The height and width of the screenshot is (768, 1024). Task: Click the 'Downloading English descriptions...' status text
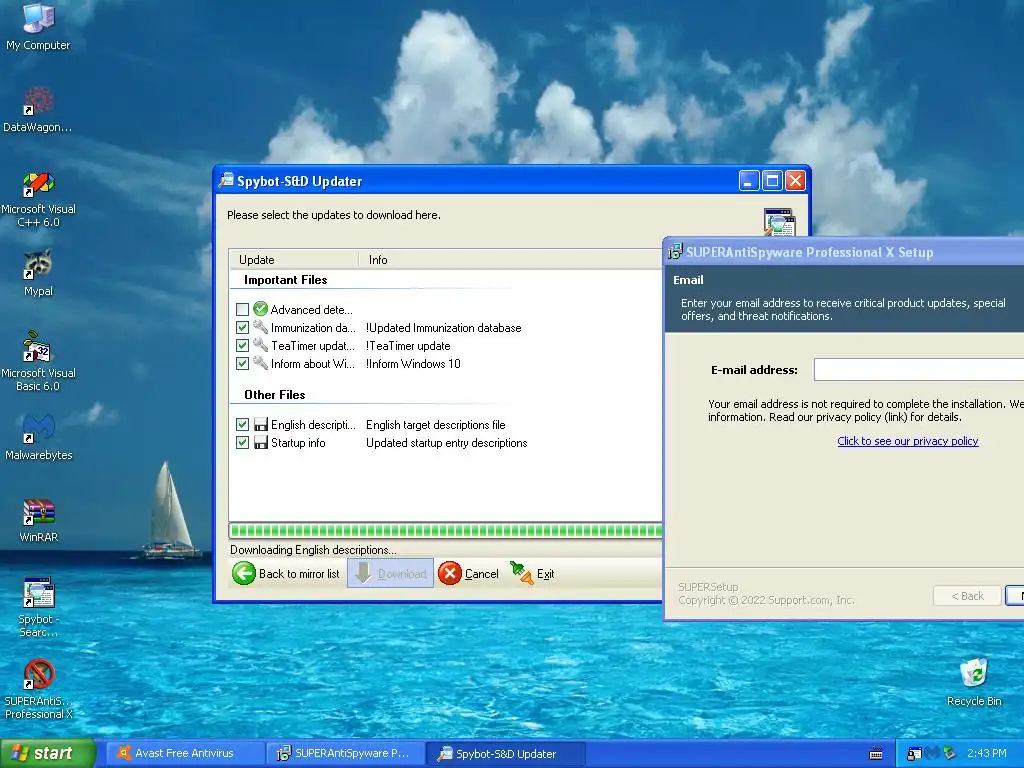point(313,549)
